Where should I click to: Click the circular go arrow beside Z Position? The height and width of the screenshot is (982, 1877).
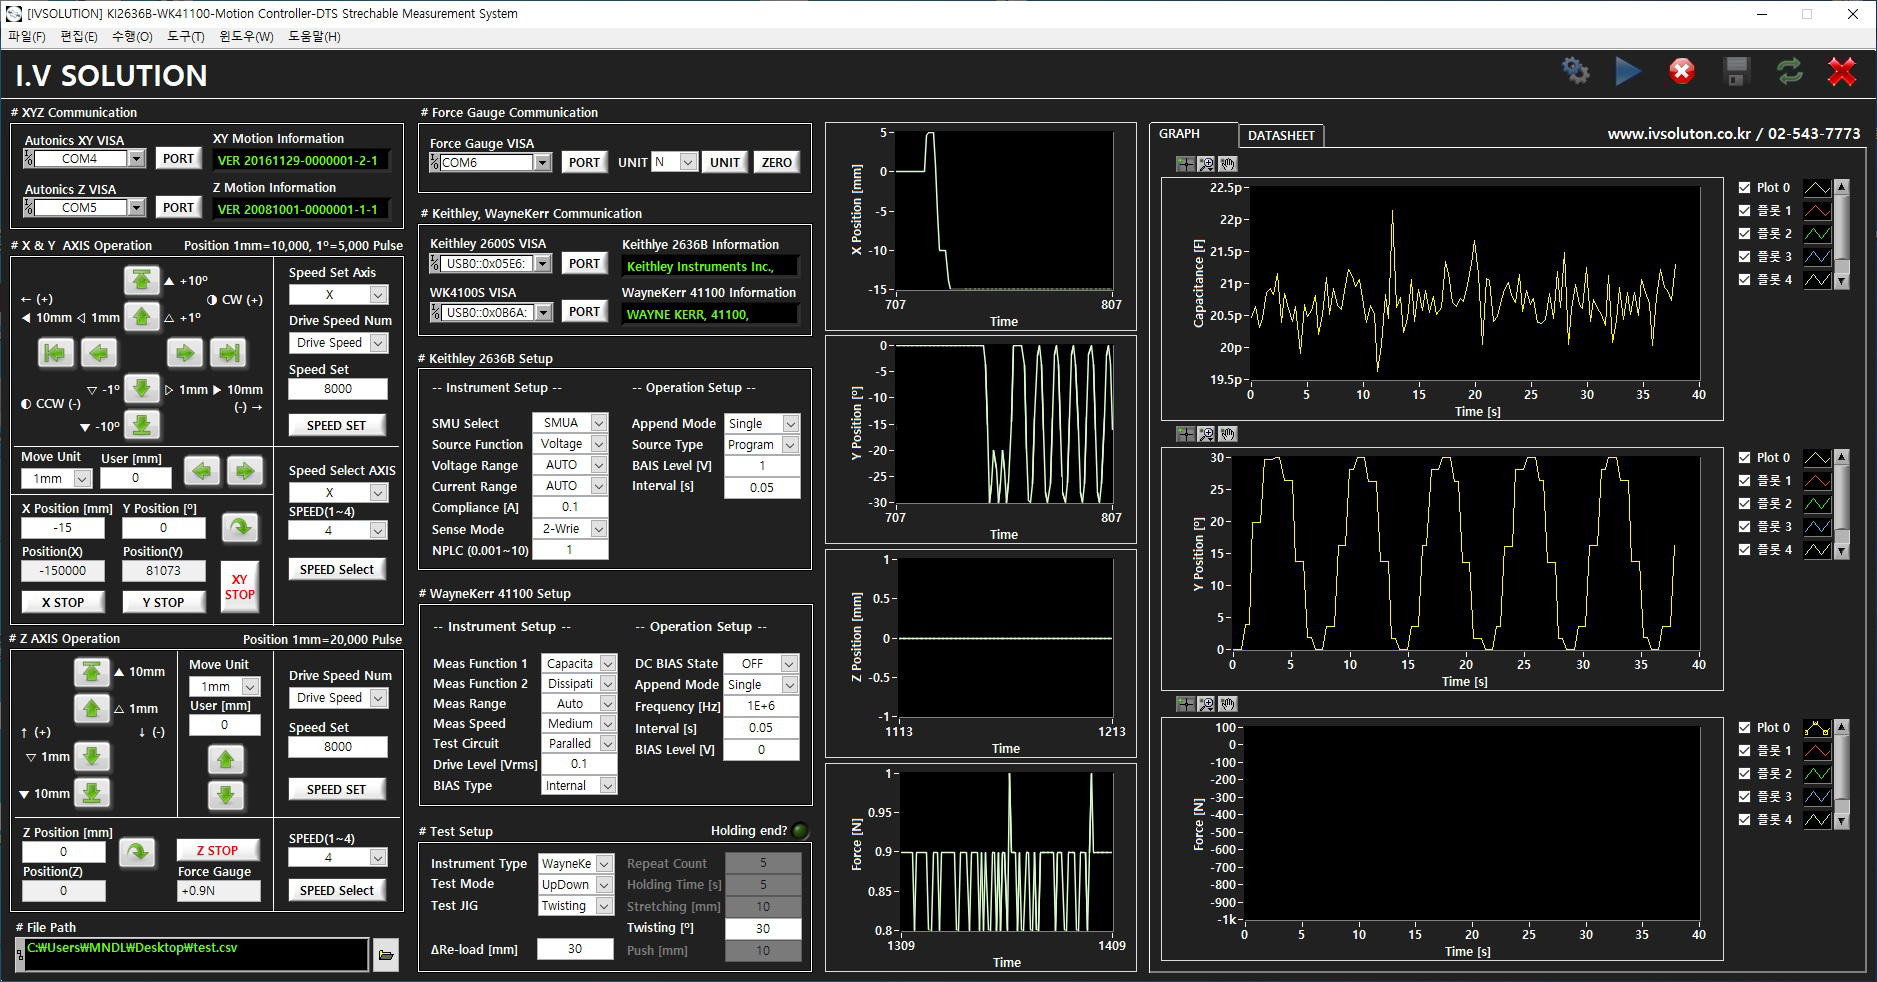(x=137, y=852)
